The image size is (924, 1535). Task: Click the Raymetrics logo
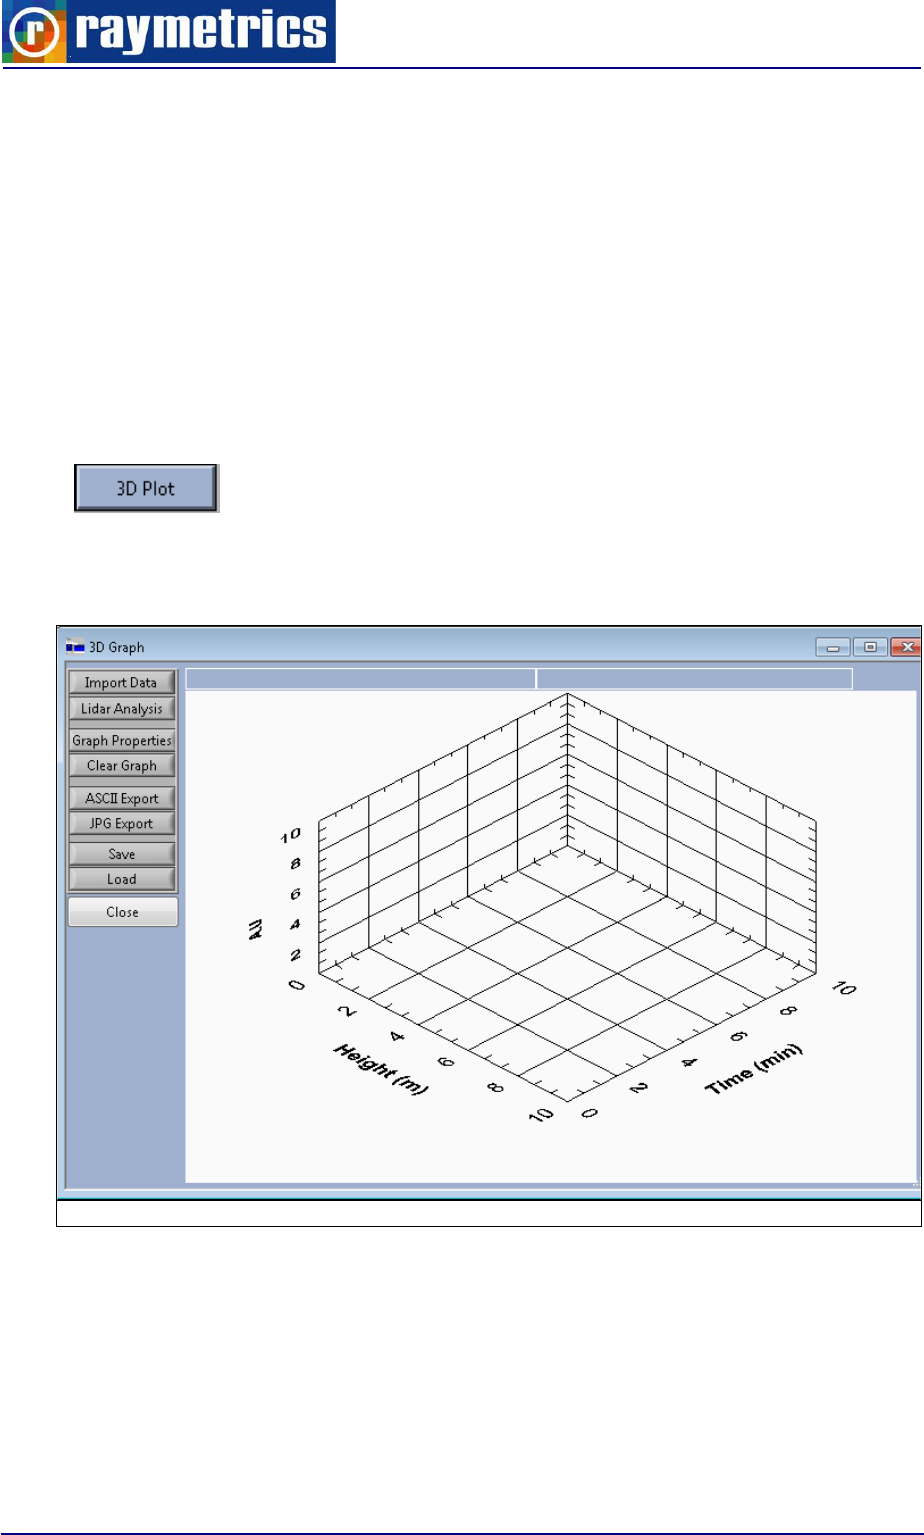[x=168, y=32]
